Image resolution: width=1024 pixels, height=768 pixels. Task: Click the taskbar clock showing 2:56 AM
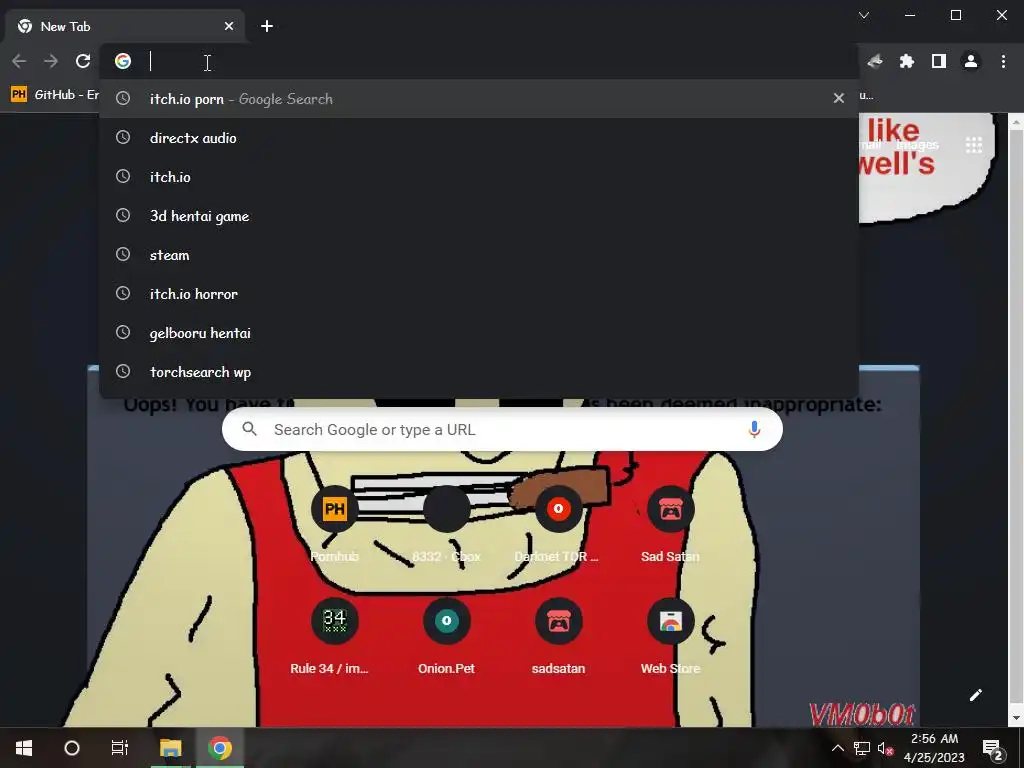tap(934, 748)
